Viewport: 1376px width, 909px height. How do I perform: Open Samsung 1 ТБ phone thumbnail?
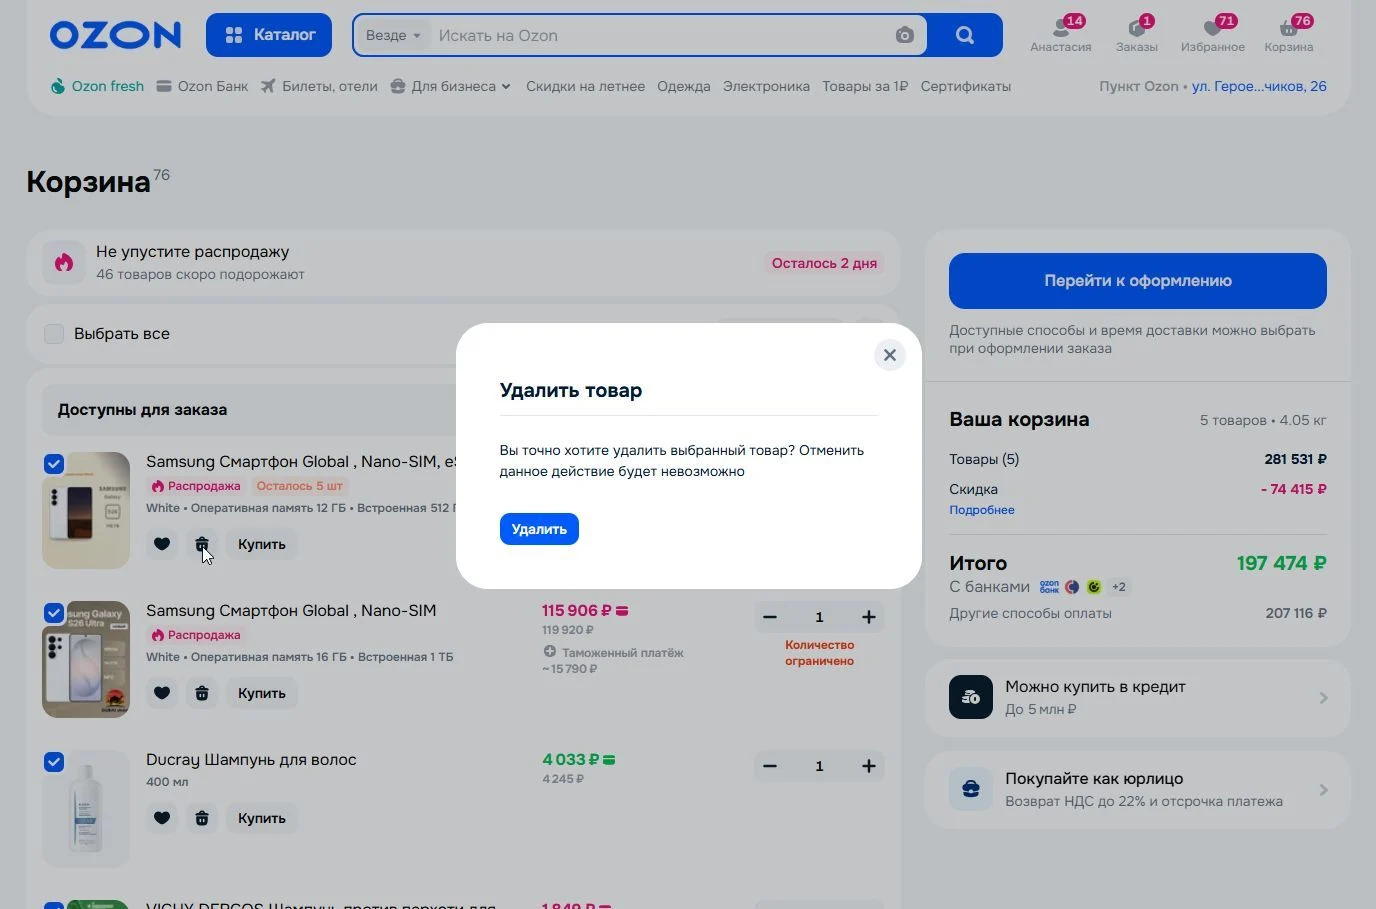click(86, 659)
